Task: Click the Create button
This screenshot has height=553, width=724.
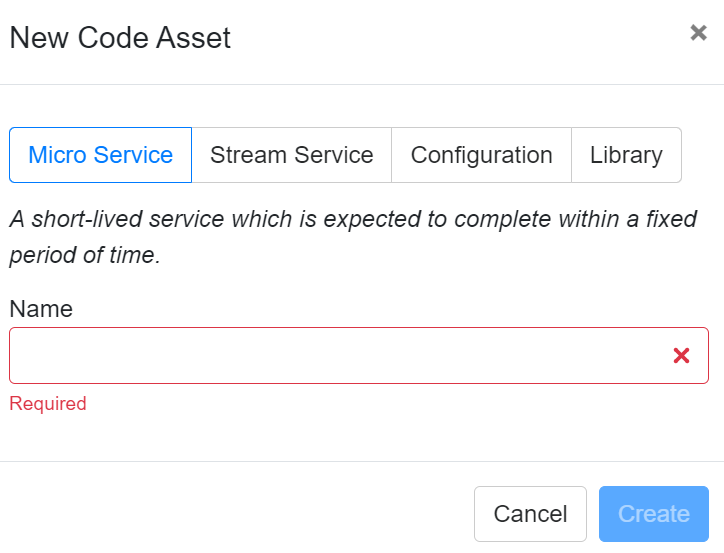Action: click(x=653, y=514)
